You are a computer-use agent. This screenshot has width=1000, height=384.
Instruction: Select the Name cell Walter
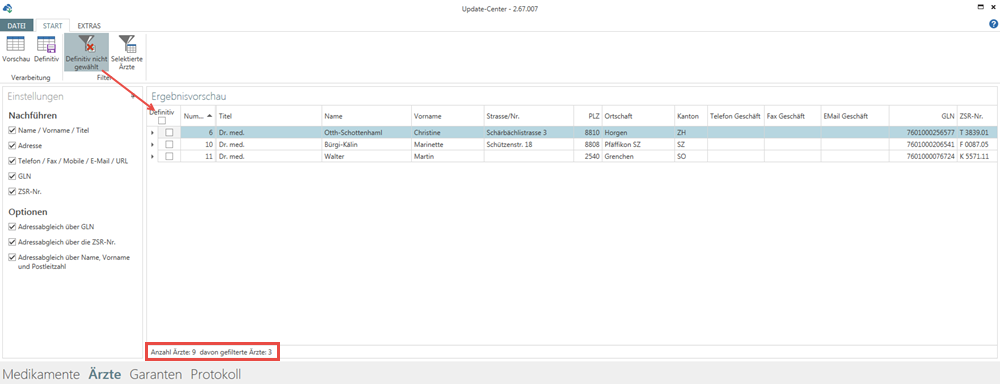366,156
